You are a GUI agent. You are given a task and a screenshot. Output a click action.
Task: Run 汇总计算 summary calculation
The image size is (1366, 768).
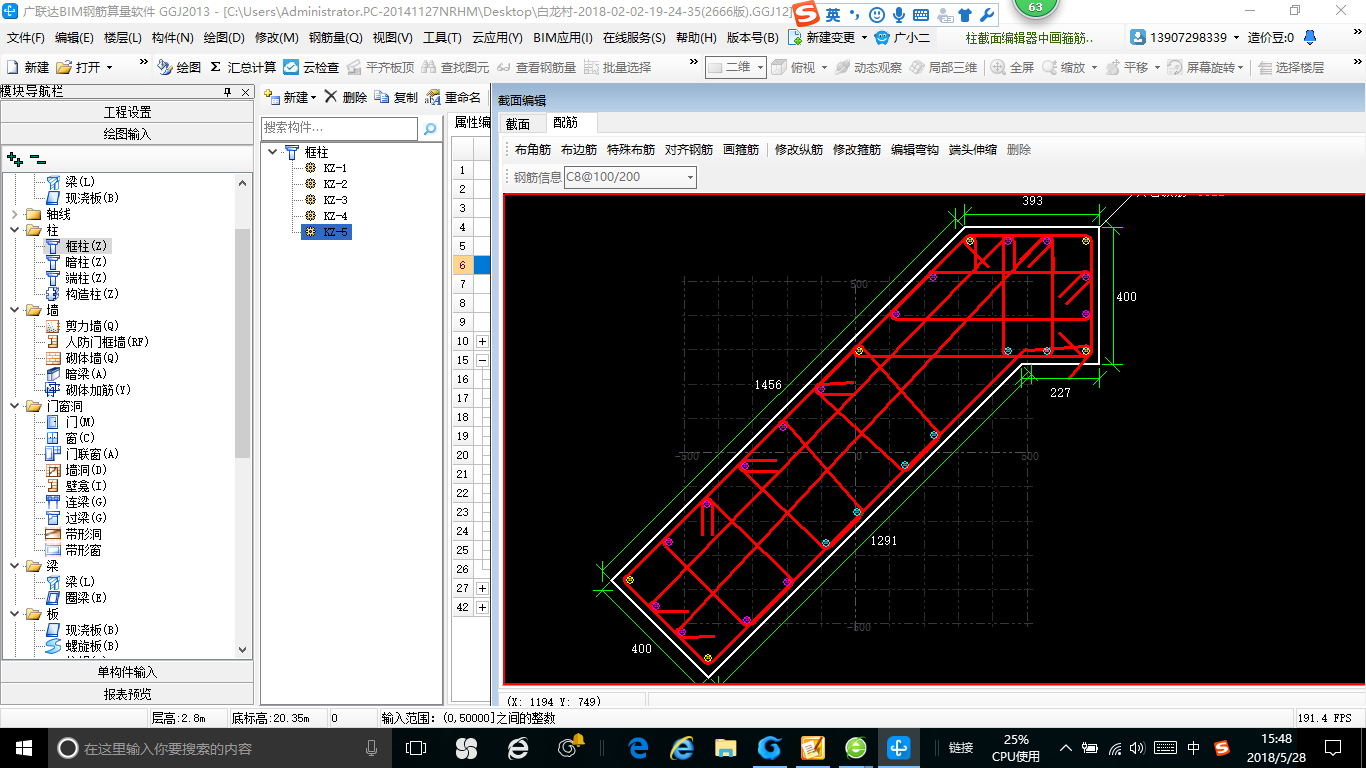tap(242, 67)
